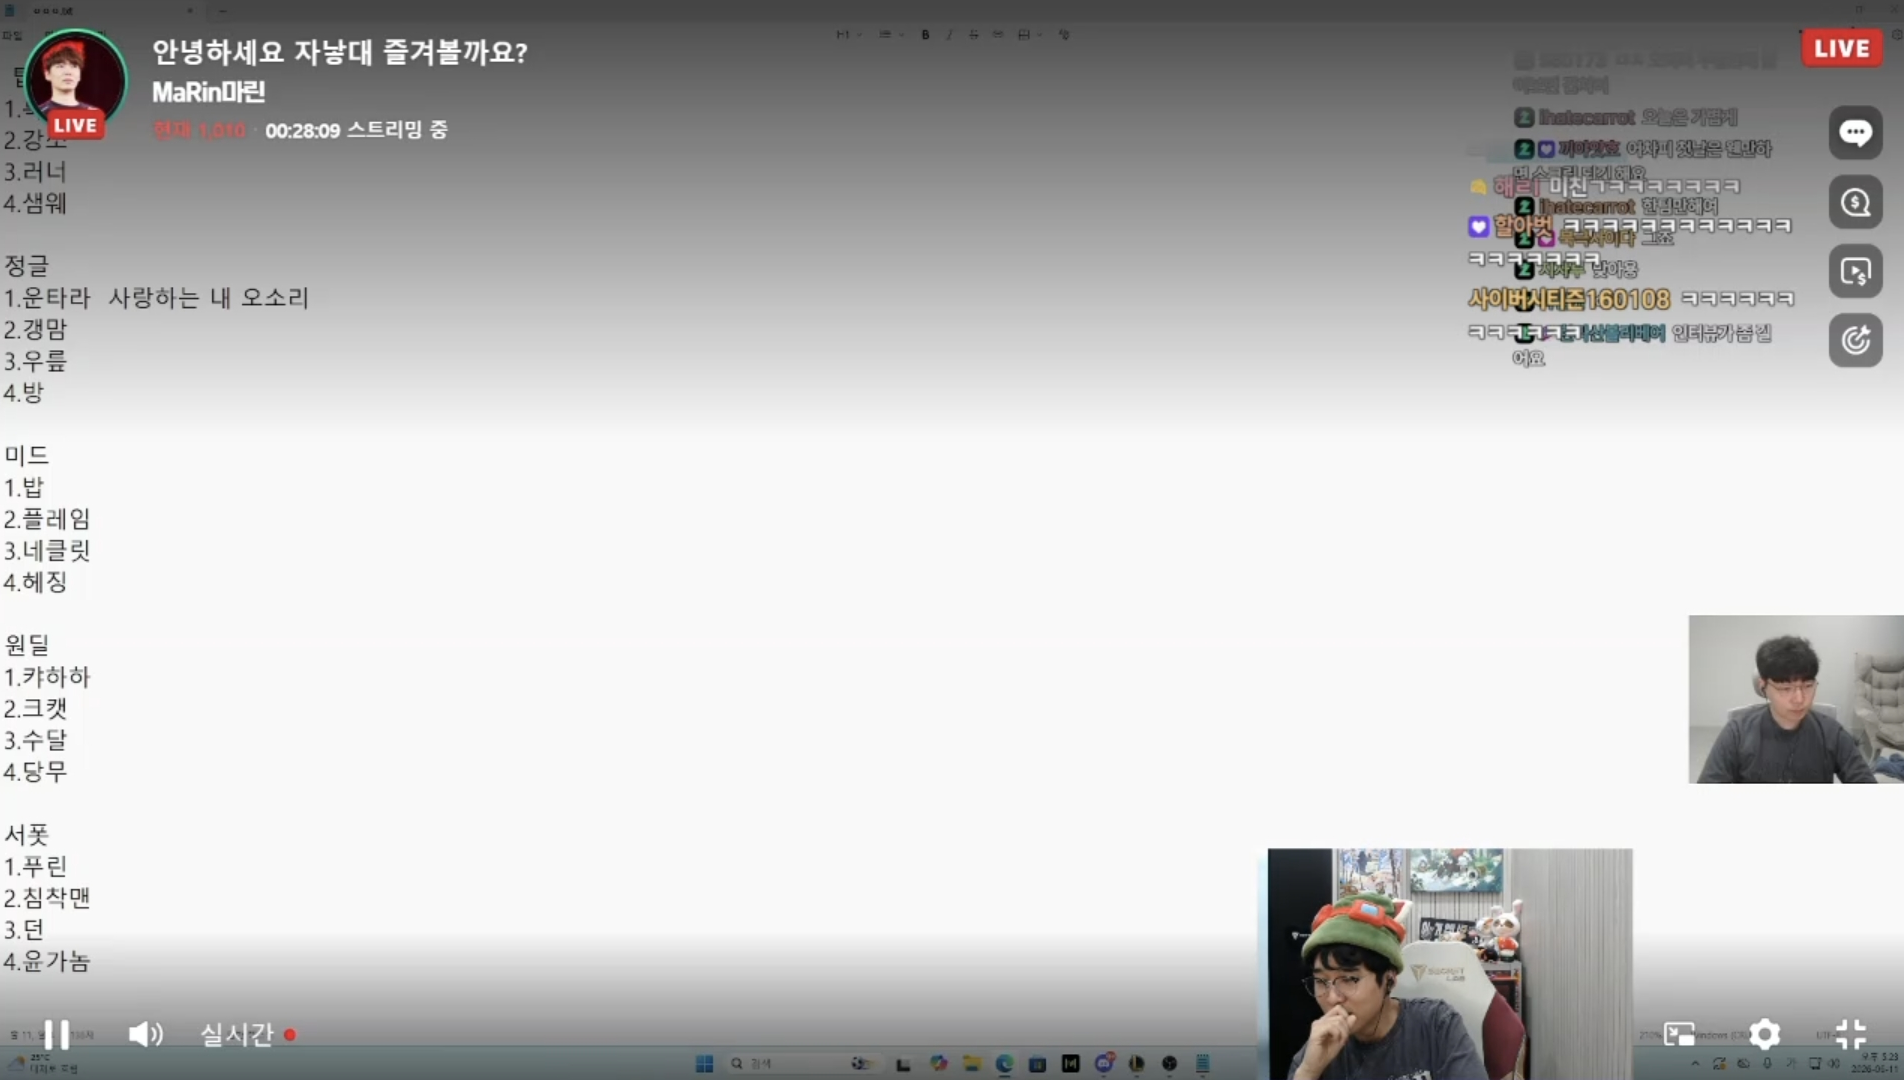This screenshot has width=1904, height=1080.
Task: Click chat username 사이버시티즌160108
Action: tap(1568, 299)
